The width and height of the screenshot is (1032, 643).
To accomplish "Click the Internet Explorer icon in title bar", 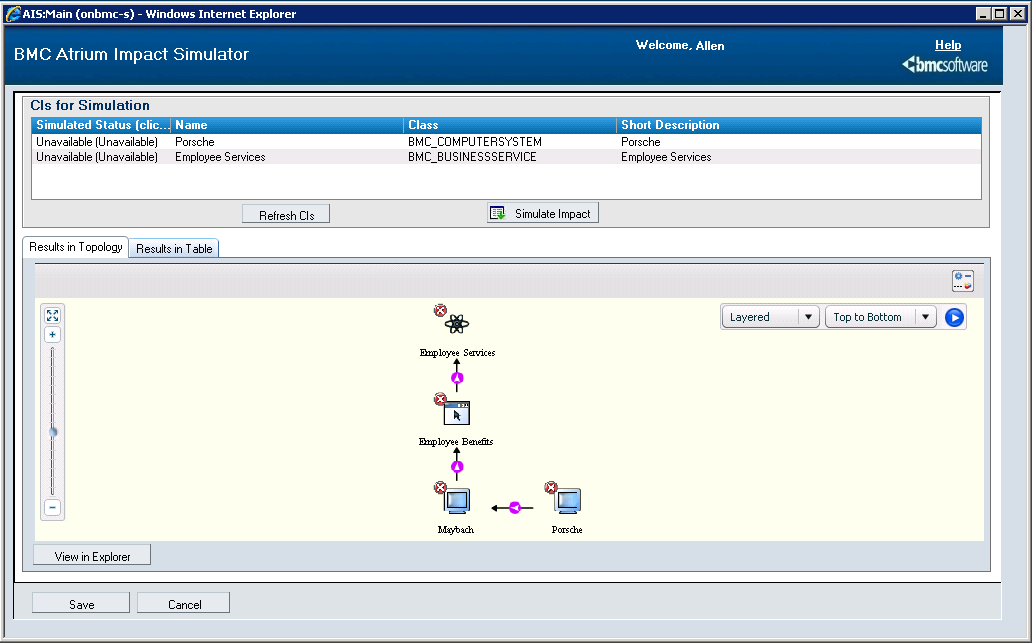I will (x=13, y=14).
